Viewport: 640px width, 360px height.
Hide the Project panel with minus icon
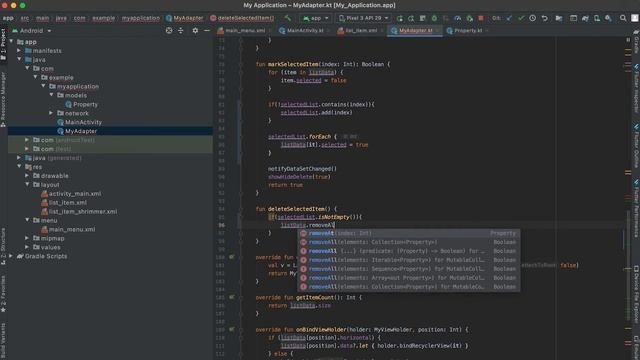207,31
